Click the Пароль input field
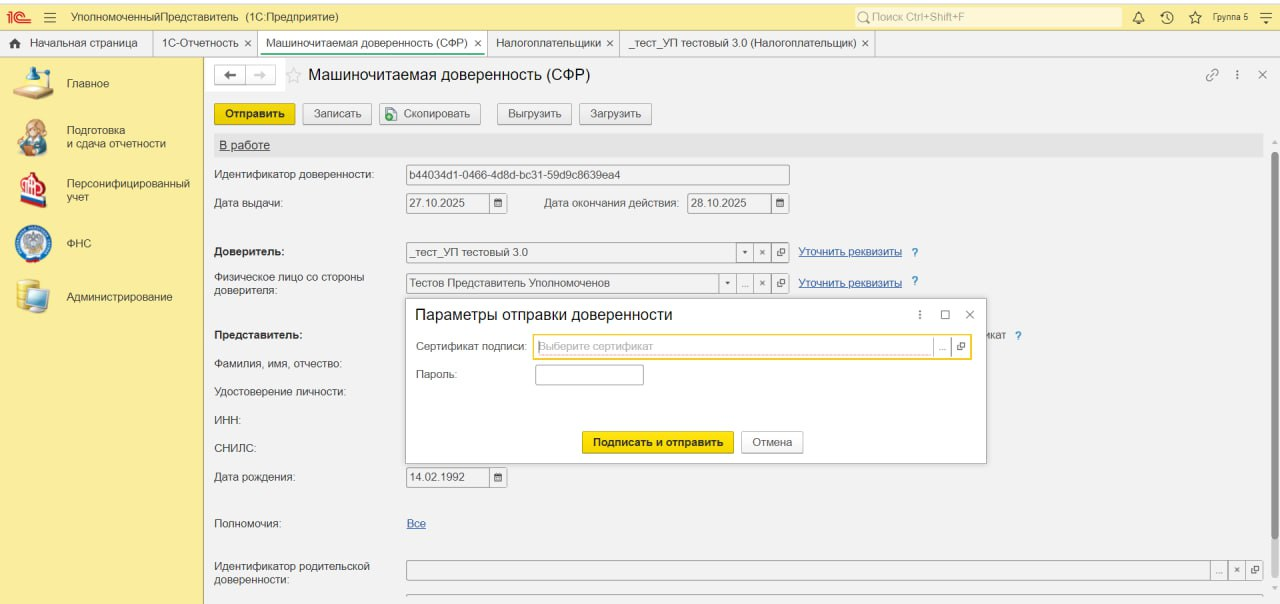 point(589,375)
